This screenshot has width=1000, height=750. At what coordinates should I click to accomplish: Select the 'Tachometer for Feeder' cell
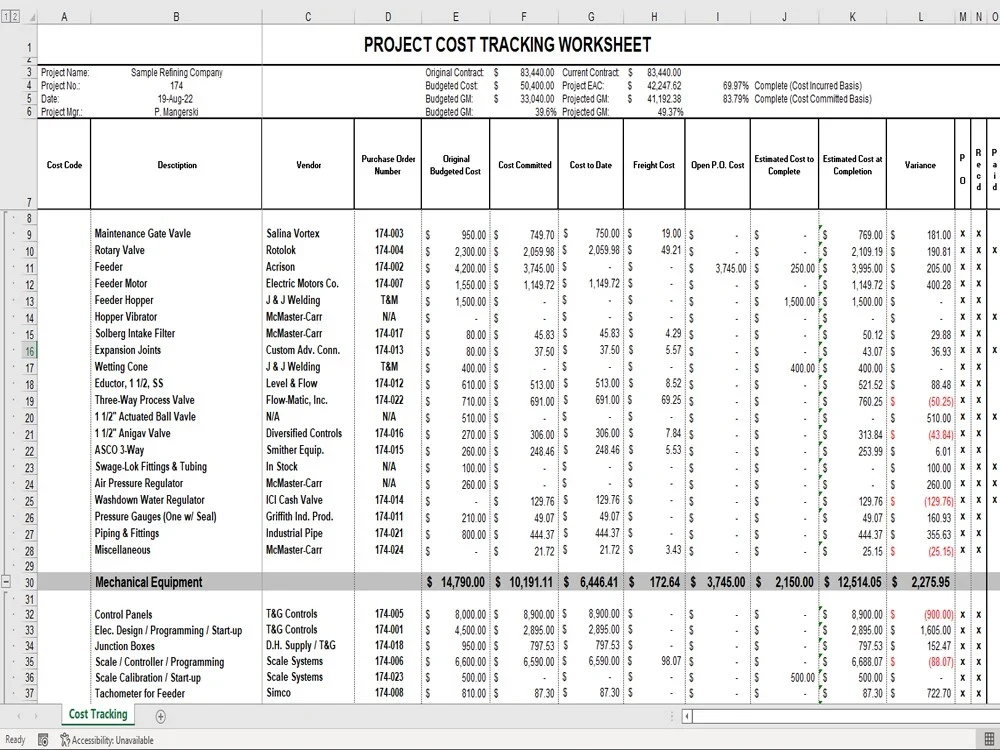pyautogui.click(x=176, y=693)
